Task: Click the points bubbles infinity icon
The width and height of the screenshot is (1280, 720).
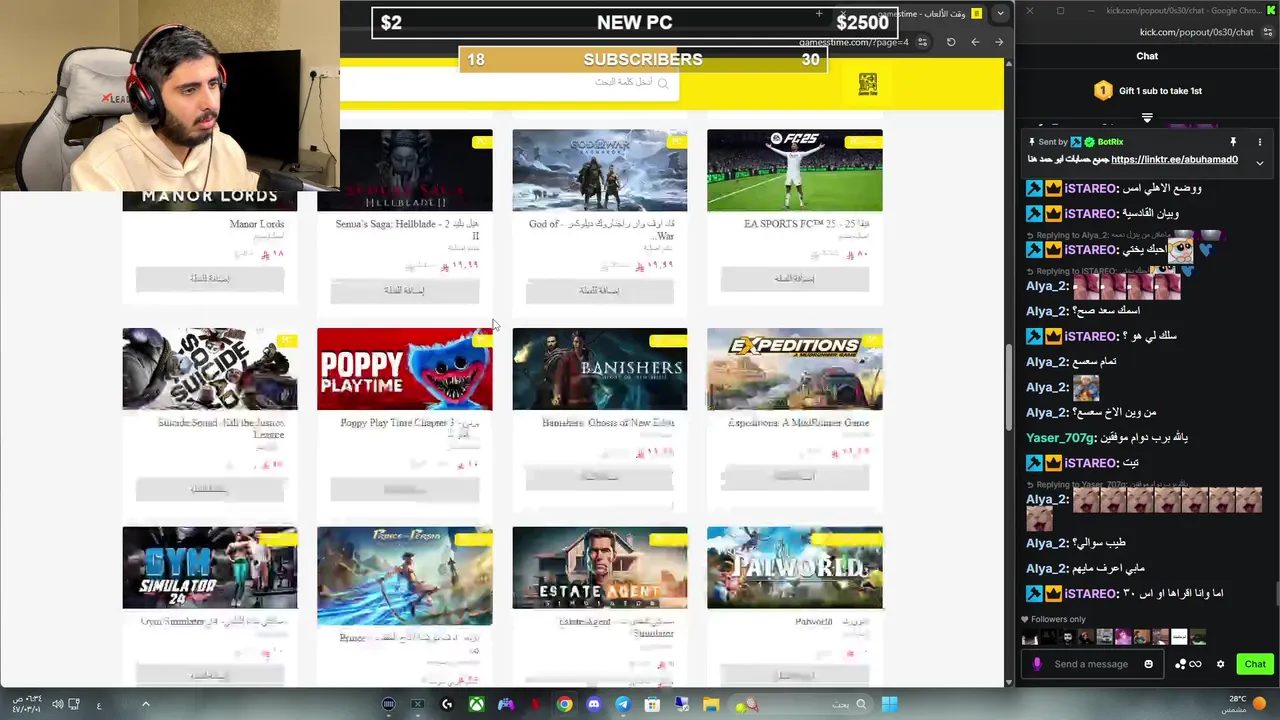Action: pyautogui.click(x=1188, y=664)
